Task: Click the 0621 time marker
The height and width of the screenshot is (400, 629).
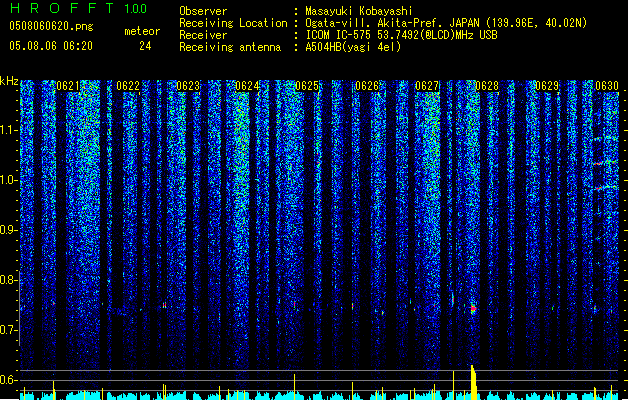Action: (x=68, y=86)
